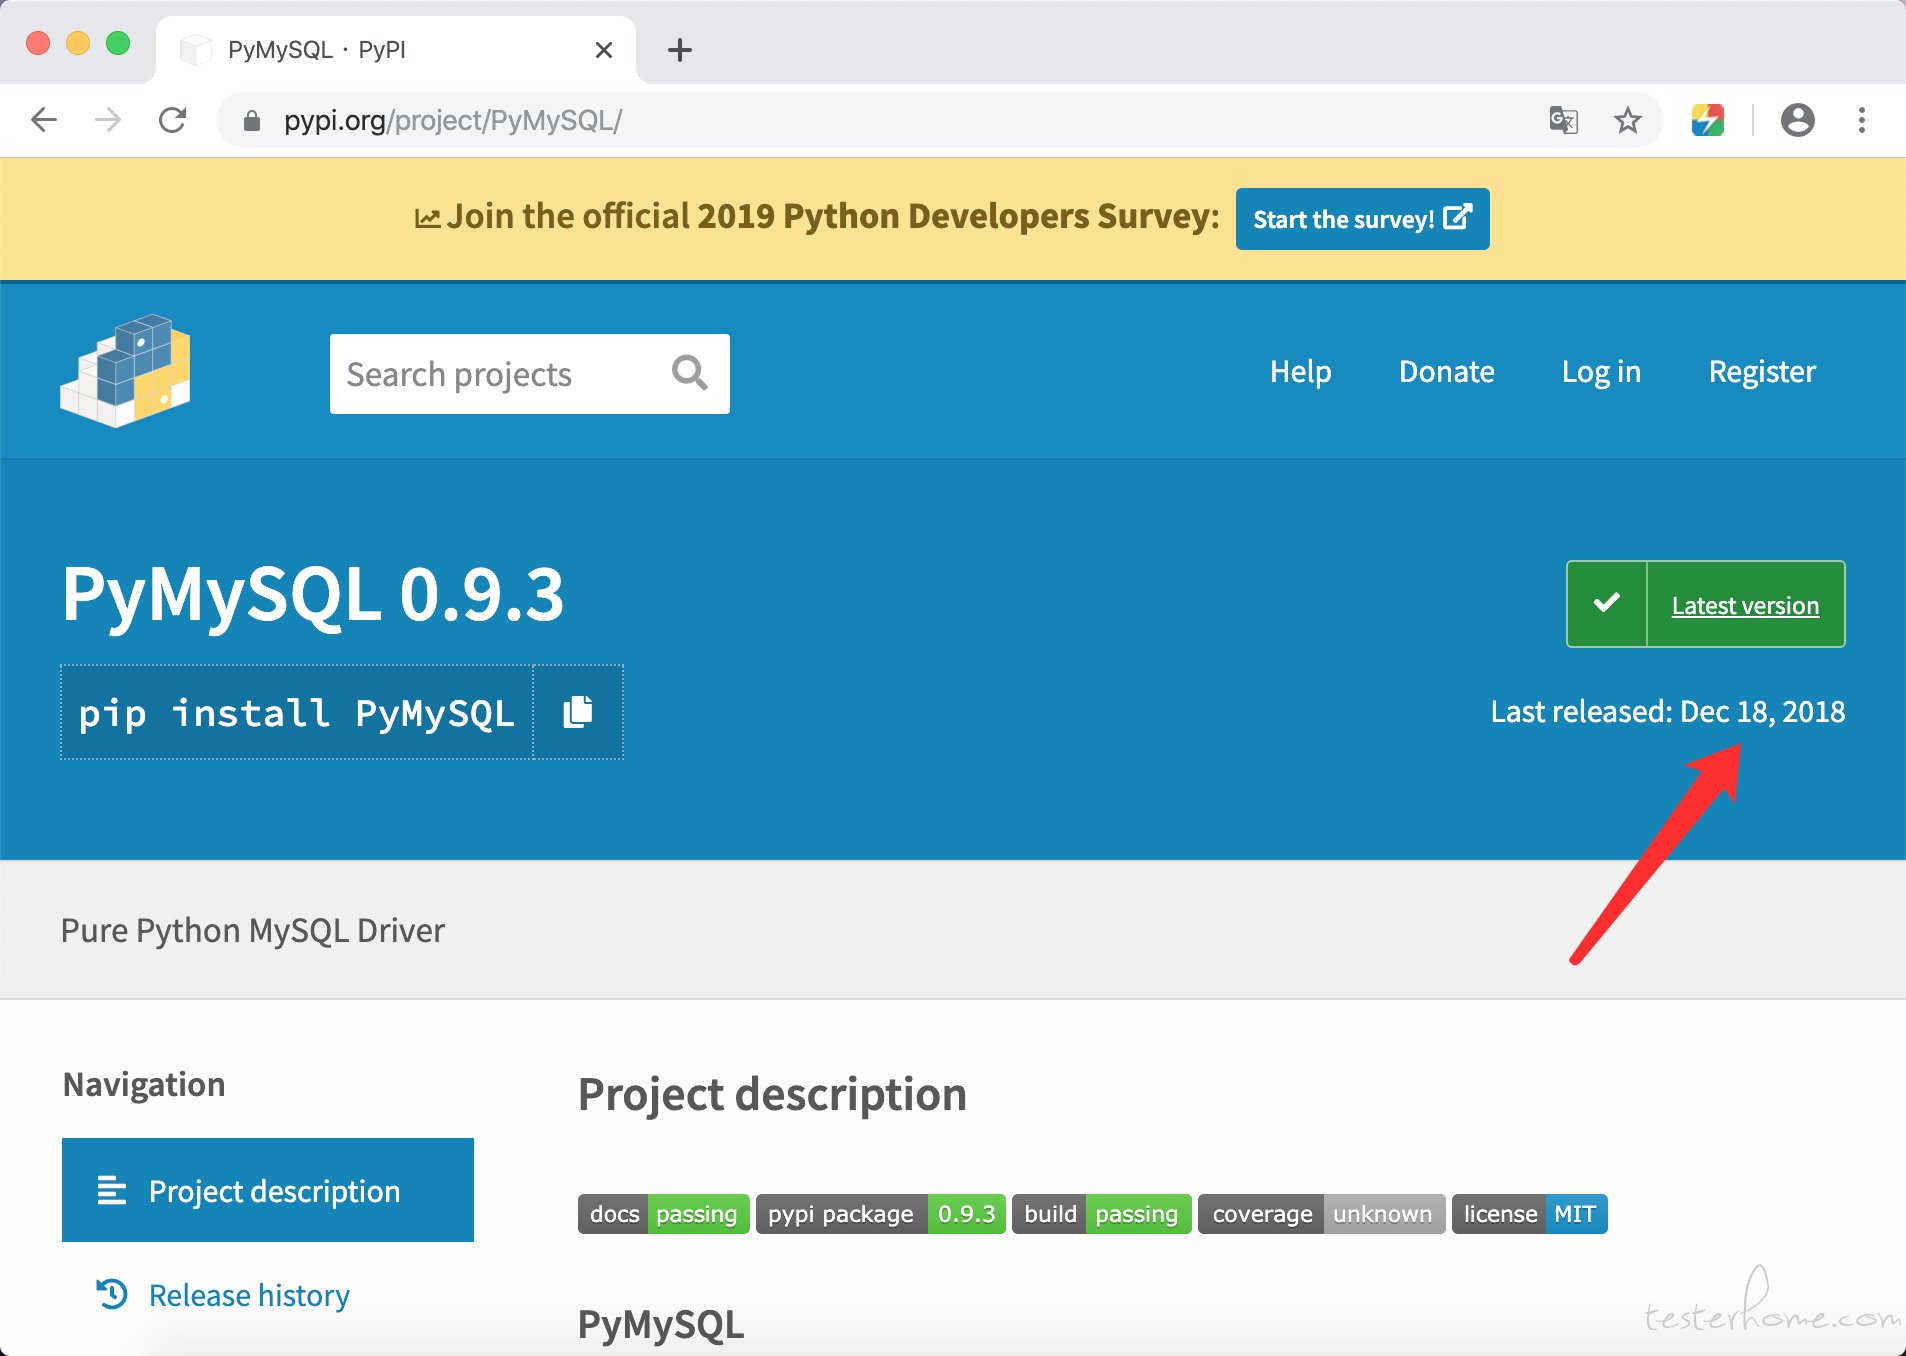Image resolution: width=1906 pixels, height=1356 pixels.
Task: Click the address bar URL
Action: (453, 121)
